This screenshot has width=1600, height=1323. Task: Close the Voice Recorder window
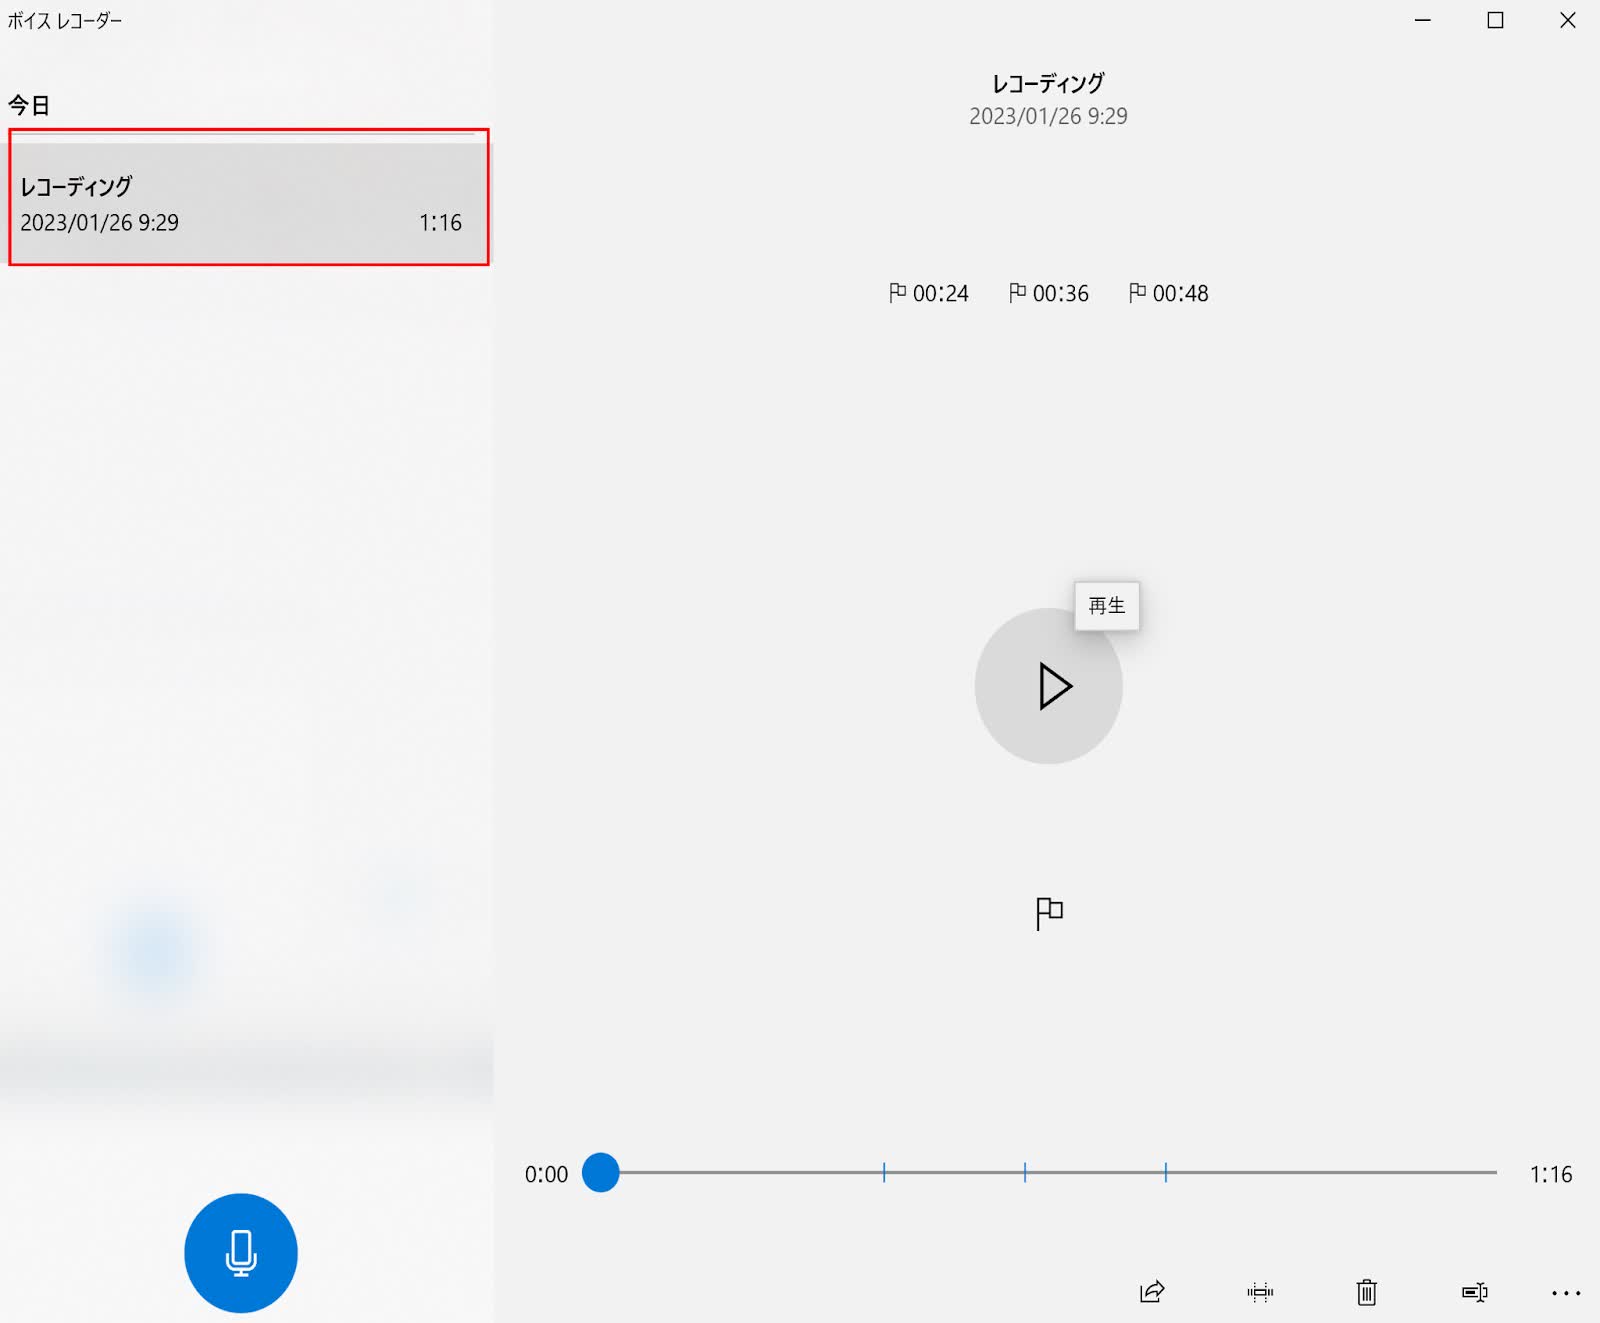click(x=1567, y=20)
